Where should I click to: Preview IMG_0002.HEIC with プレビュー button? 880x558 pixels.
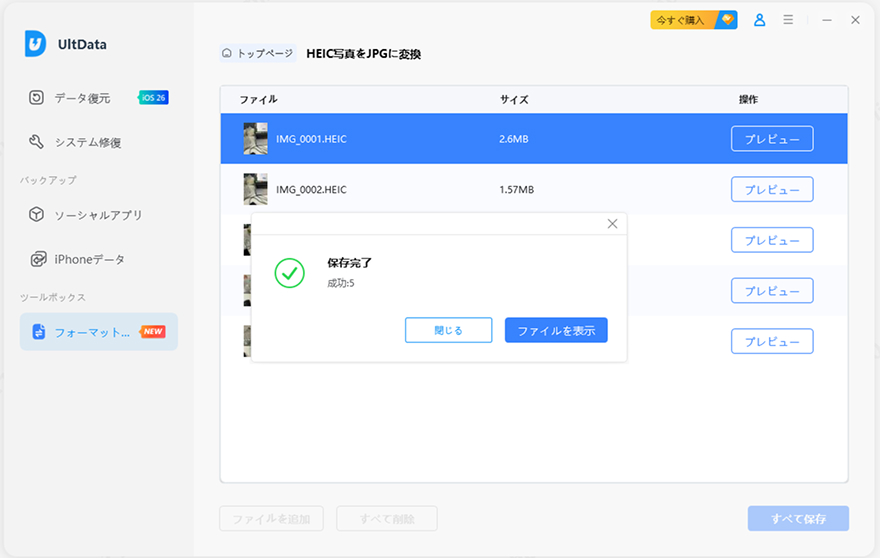(x=772, y=189)
